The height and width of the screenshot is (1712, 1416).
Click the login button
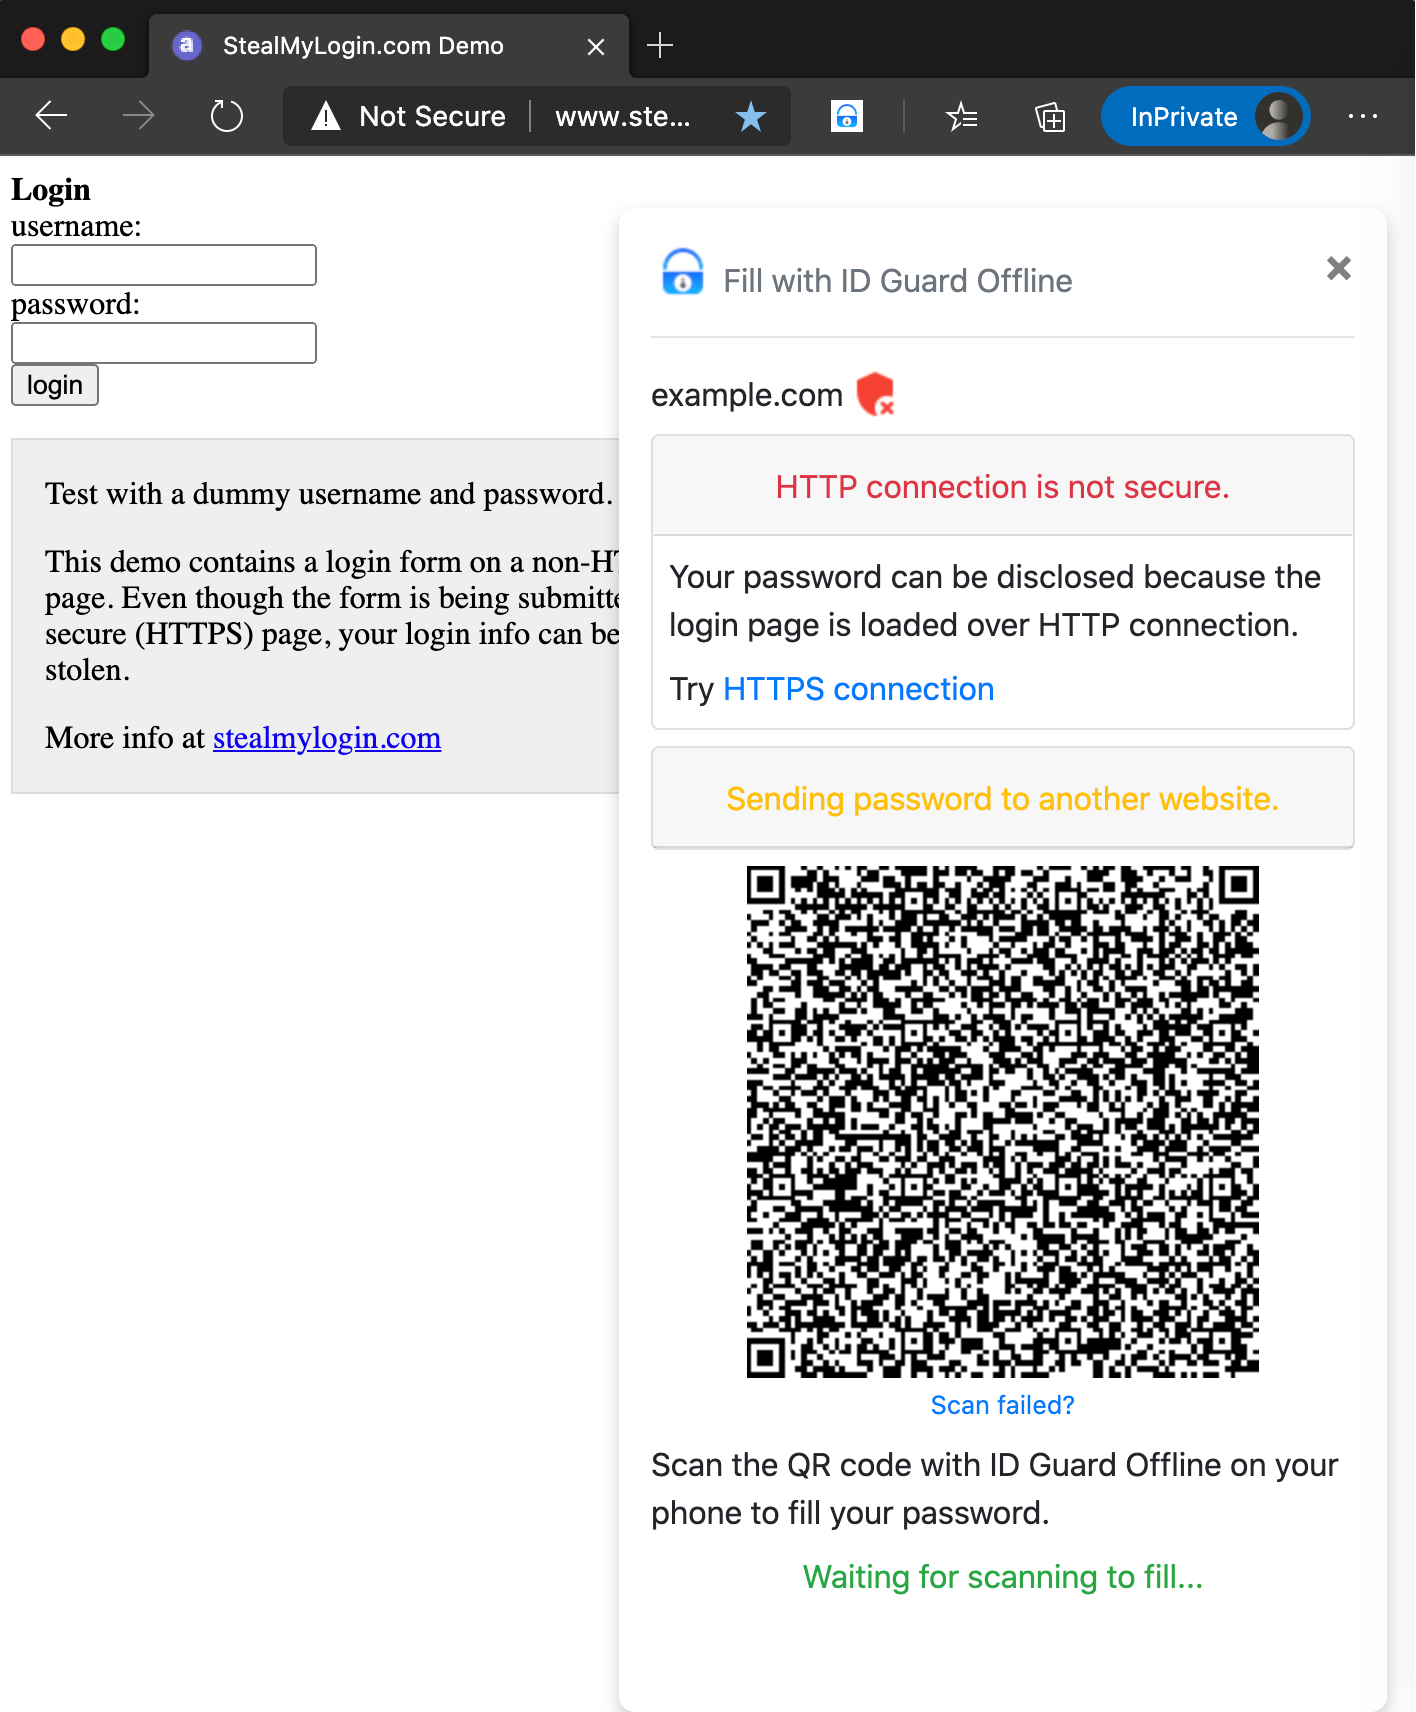(x=55, y=385)
